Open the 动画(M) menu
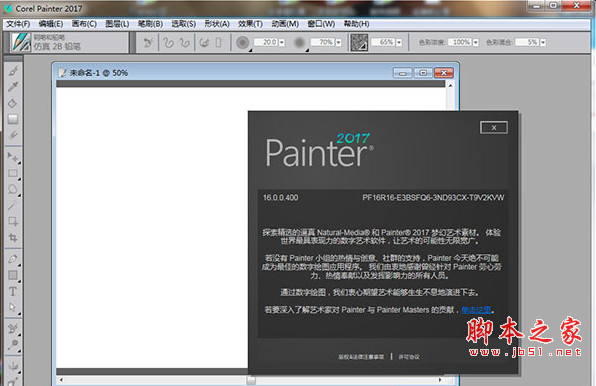The image size is (596, 386). (x=285, y=24)
